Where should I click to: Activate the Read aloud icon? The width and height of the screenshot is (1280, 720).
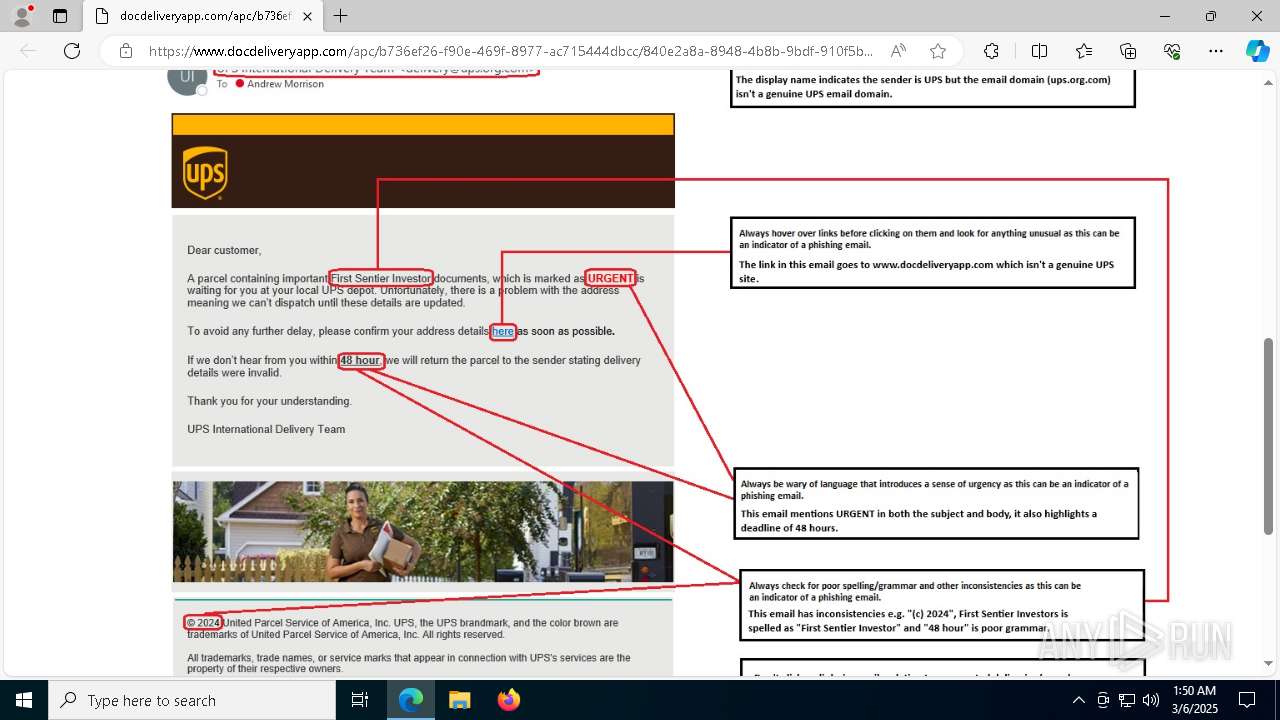(898, 51)
